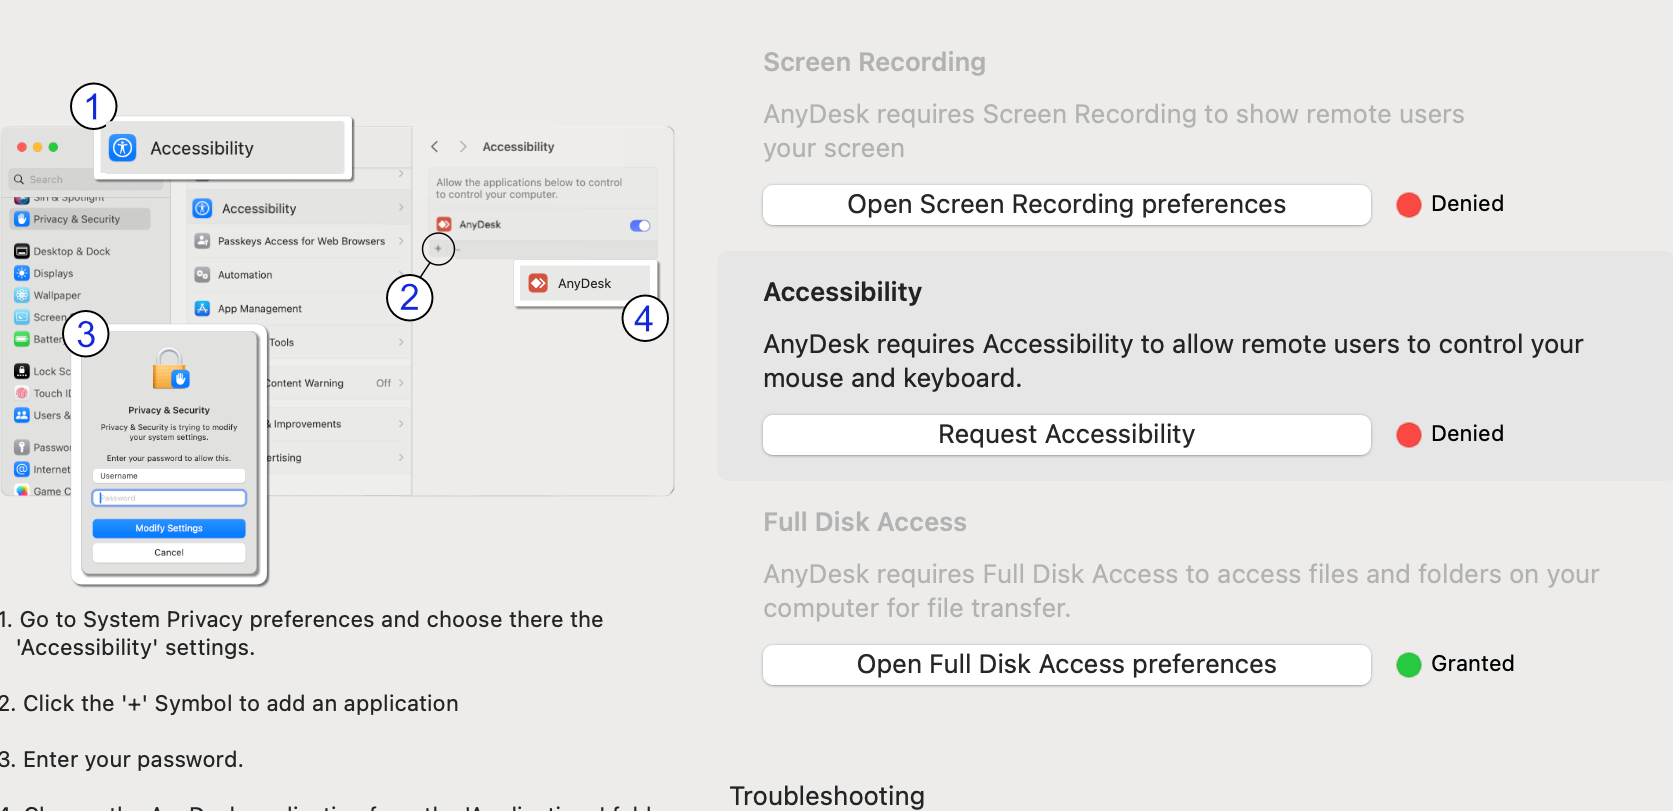Click Passwords key icon in illustrated sidebar
Screen dimensions: 1674x811
click(22, 447)
